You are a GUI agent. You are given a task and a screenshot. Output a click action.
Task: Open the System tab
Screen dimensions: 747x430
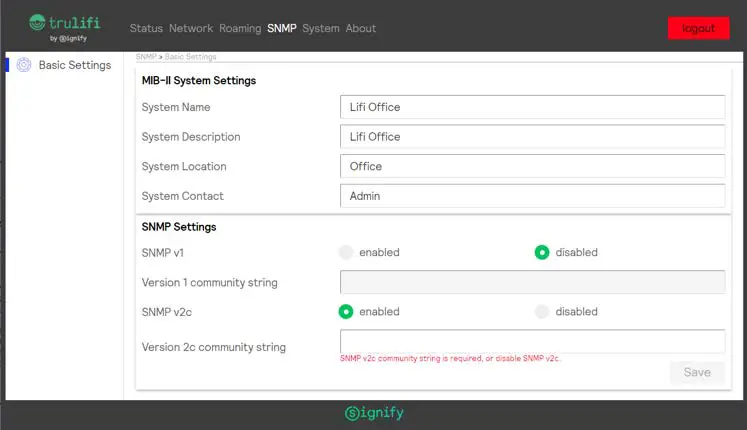coord(321,29)
